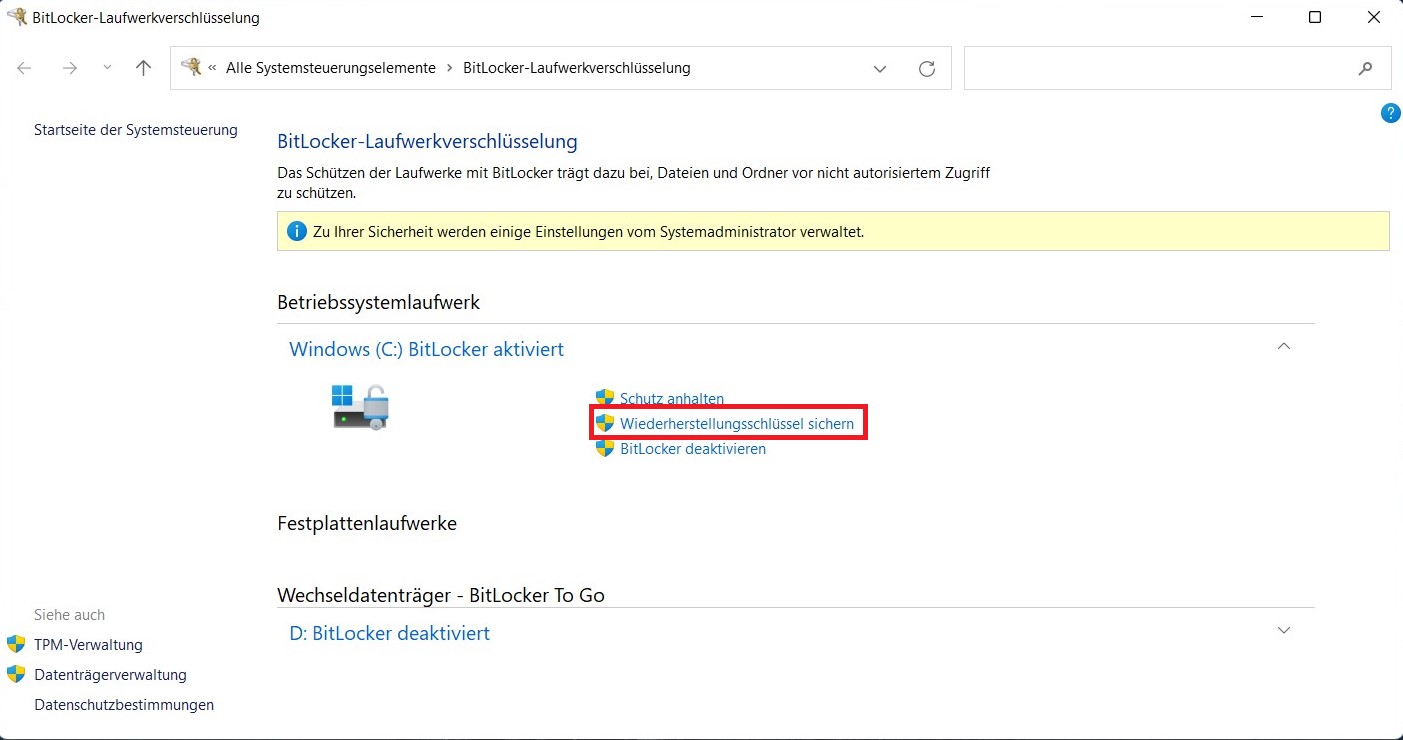Click the Datenträgerverwaltung icon in sidebar
This screenshot has height=740, width=1403.
16,674
